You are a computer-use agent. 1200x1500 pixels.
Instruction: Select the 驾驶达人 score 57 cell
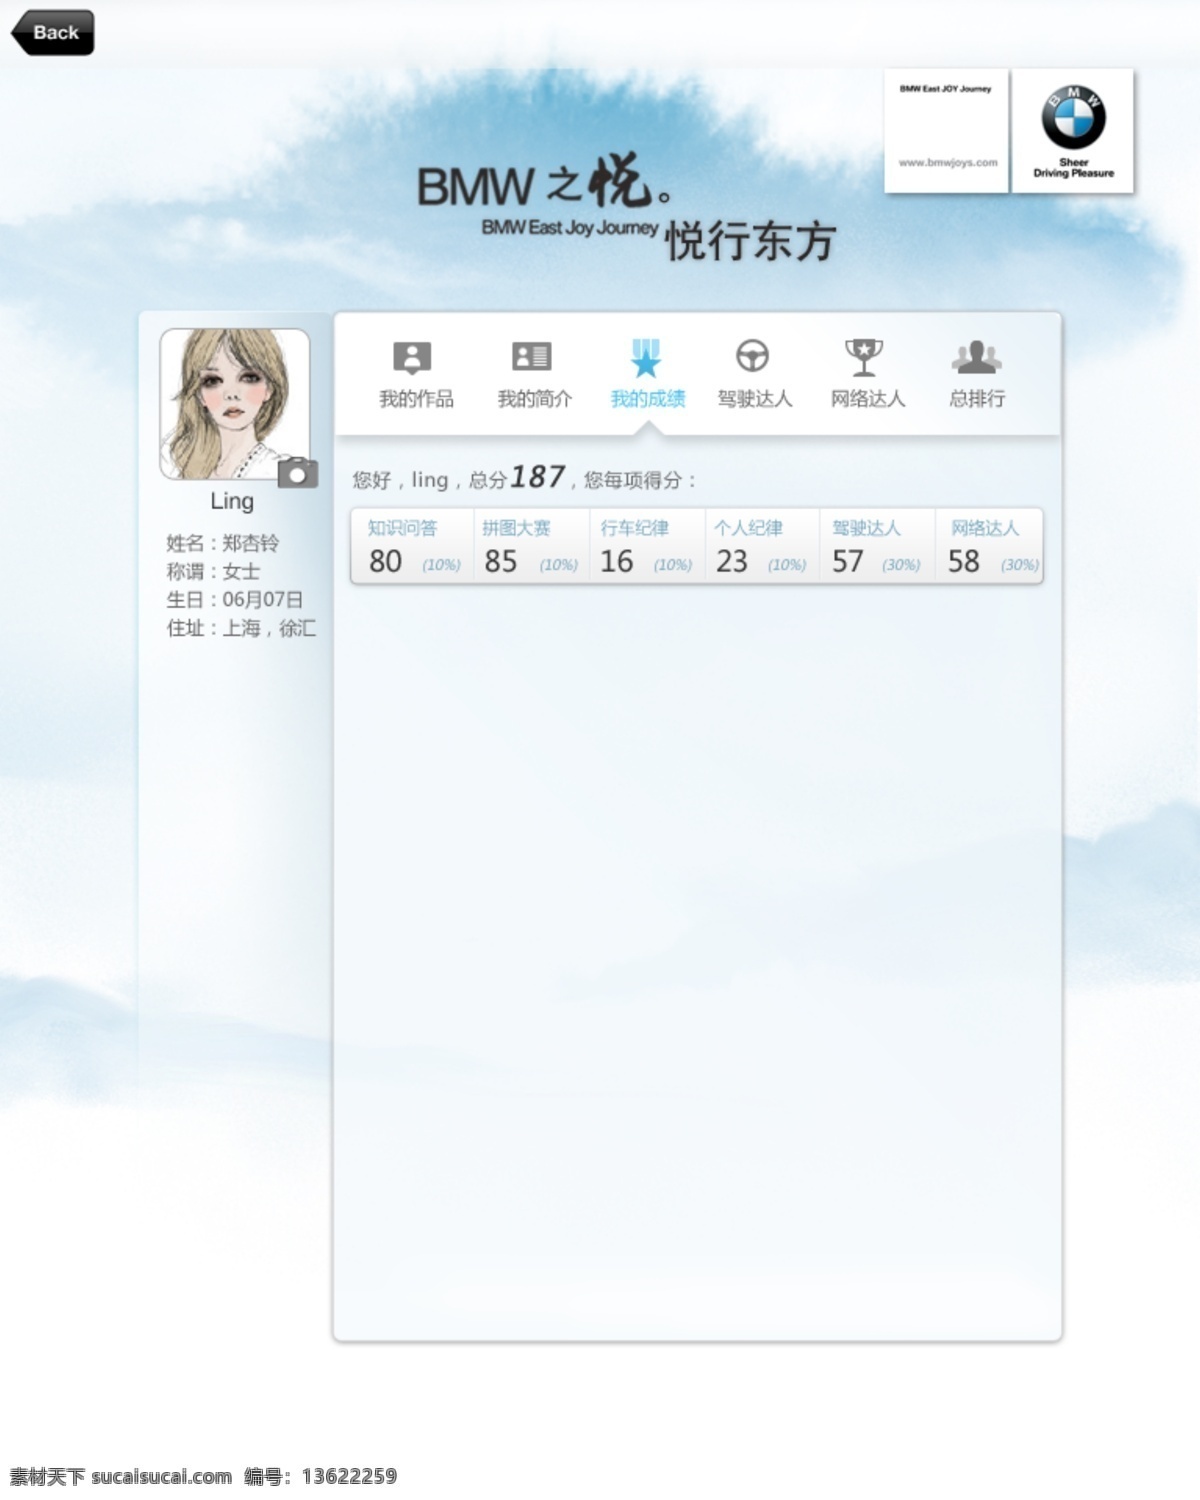point(877,546)
